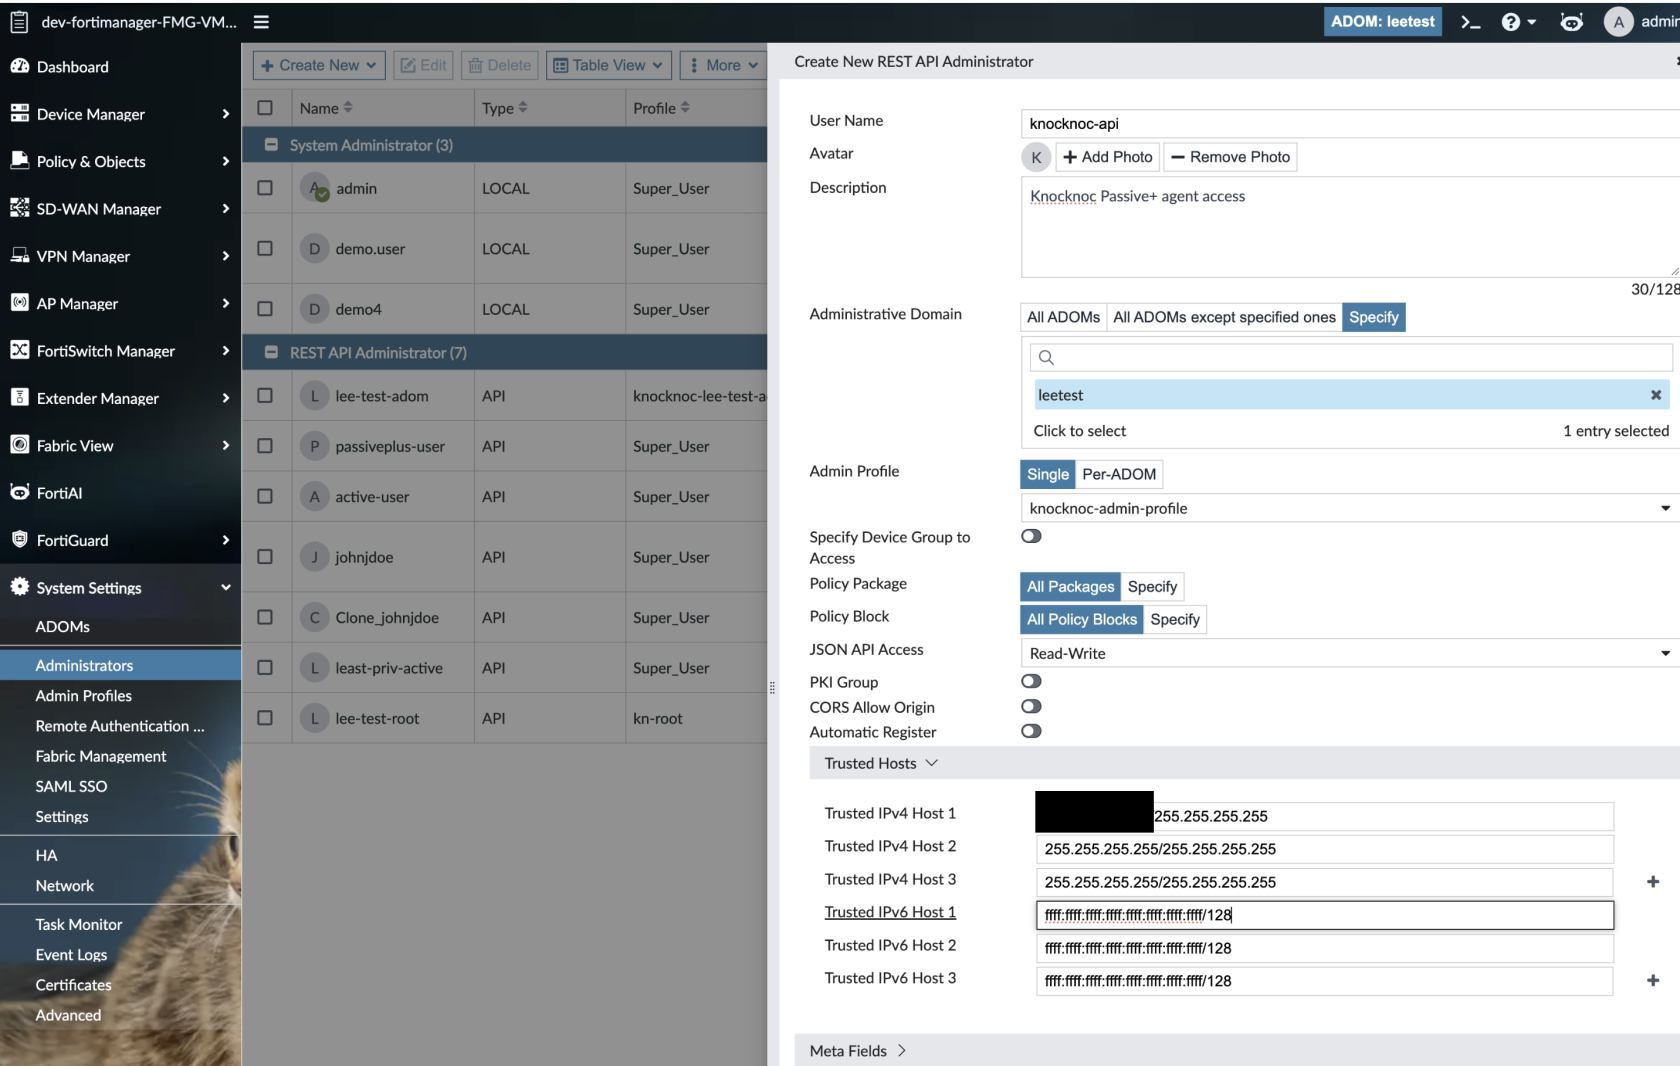This screenshot has height=1066, width=1680.
Task: Open Admin Profiles in System Settings
Action: 84,695
